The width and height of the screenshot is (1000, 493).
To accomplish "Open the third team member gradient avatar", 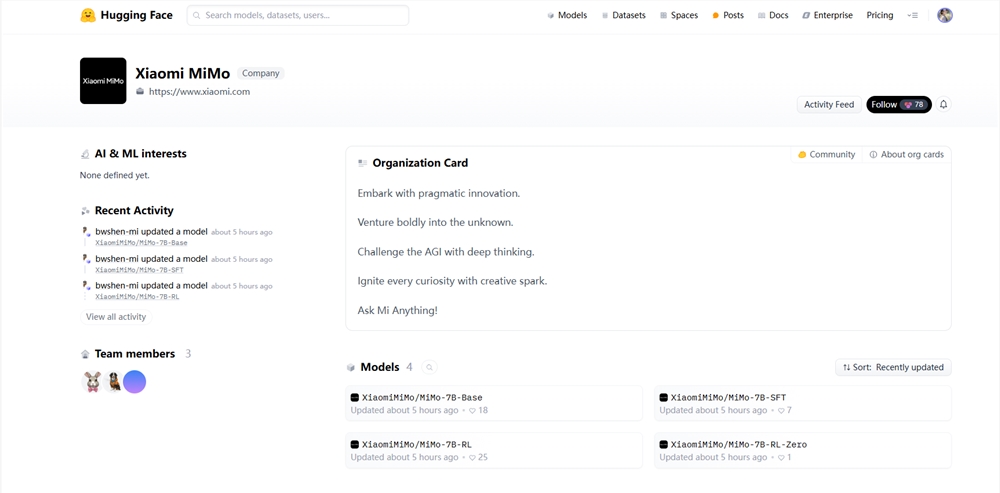I will (135, 381).
